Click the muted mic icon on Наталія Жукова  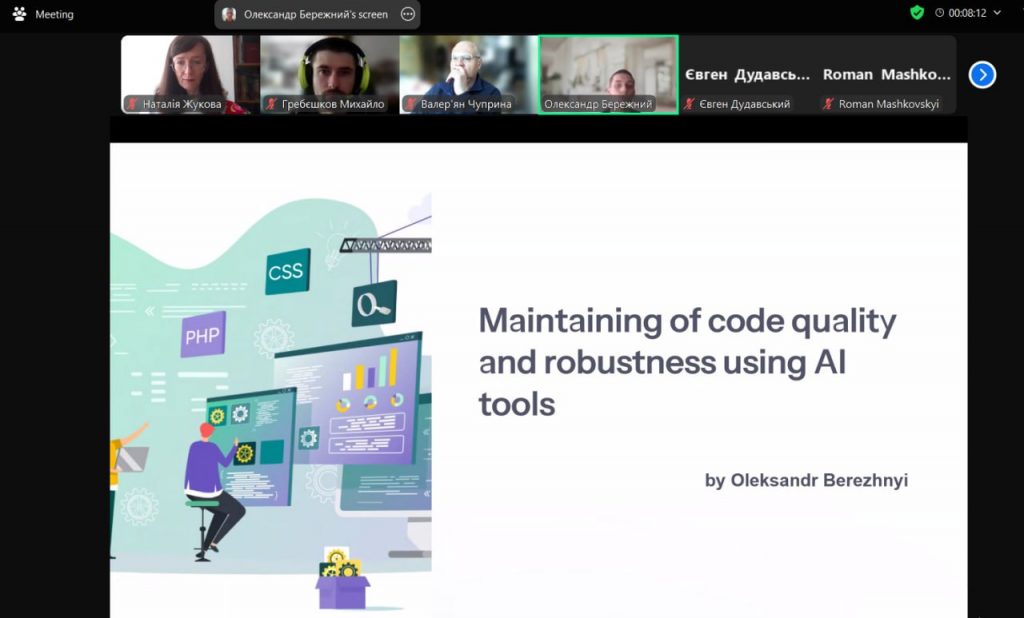click(132, 104)
